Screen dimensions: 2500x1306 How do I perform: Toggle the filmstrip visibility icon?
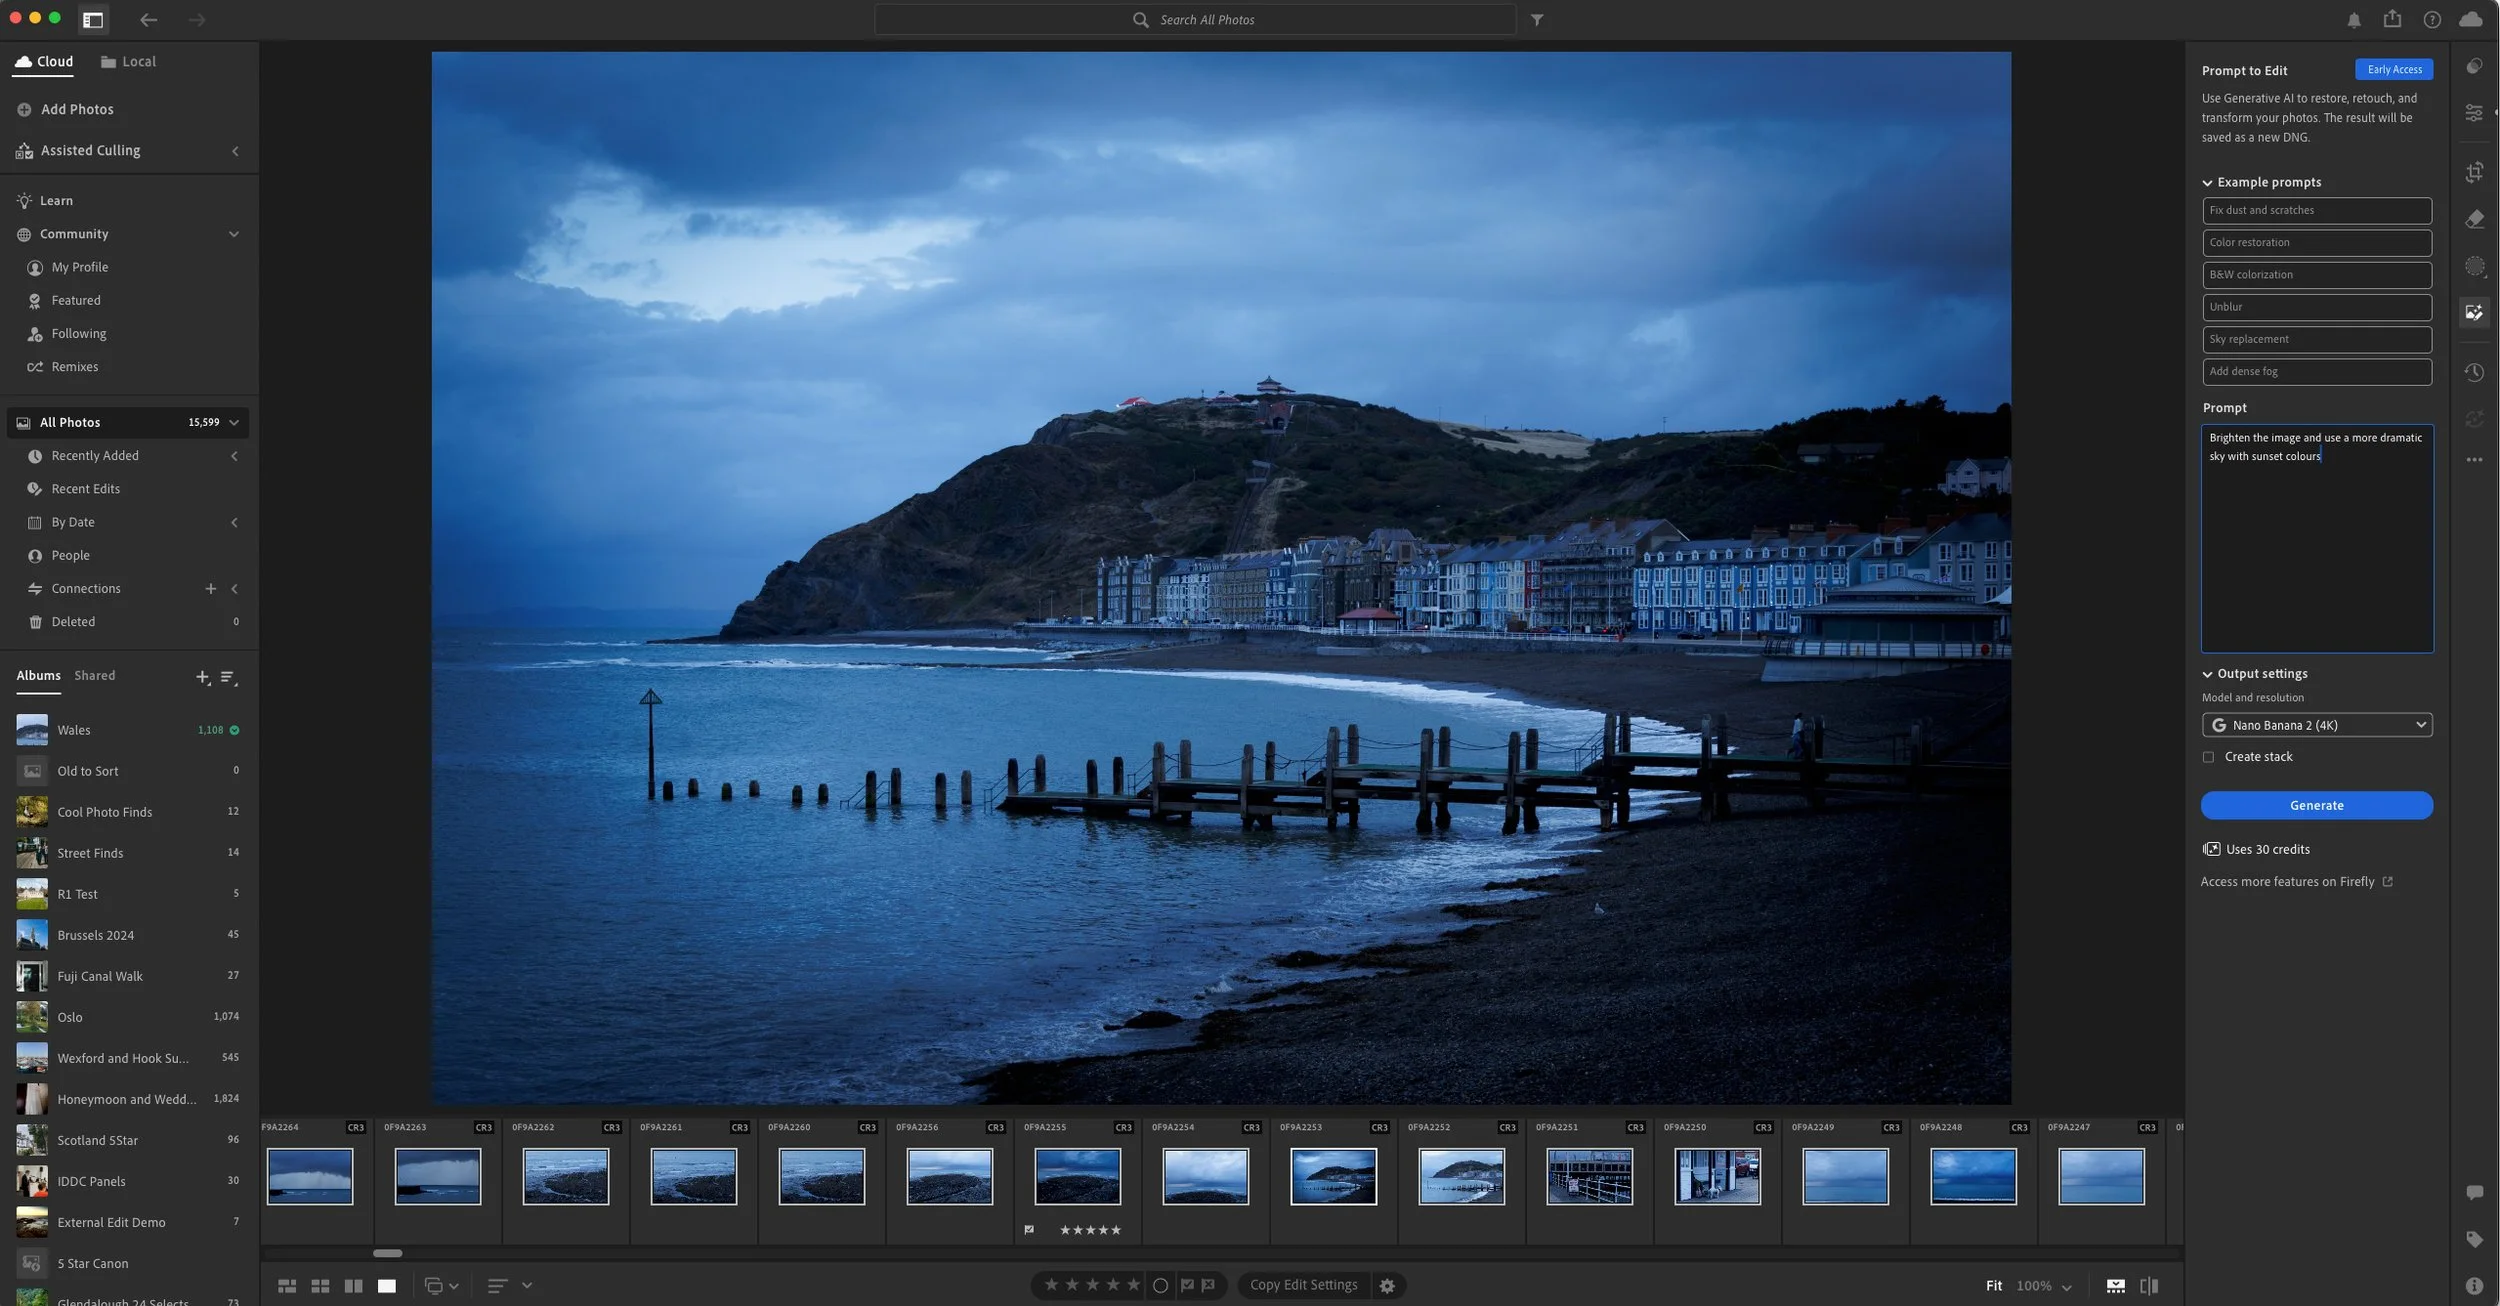2115,1286
